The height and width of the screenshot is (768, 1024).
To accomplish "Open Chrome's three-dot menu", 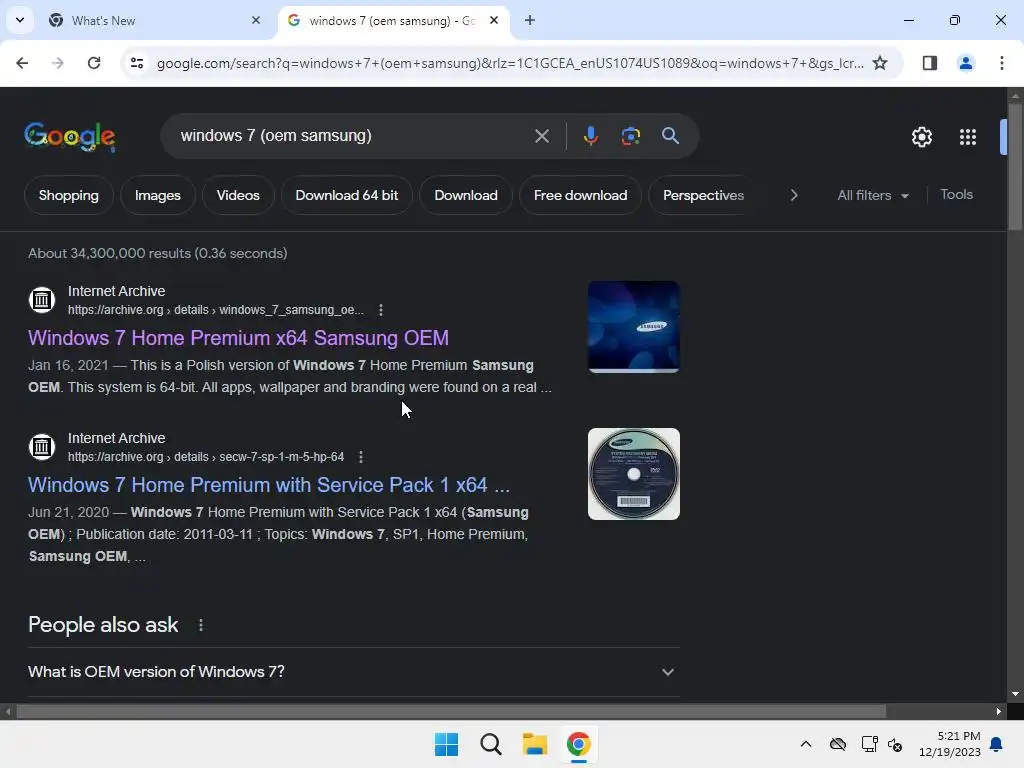I will (1001, 63).
